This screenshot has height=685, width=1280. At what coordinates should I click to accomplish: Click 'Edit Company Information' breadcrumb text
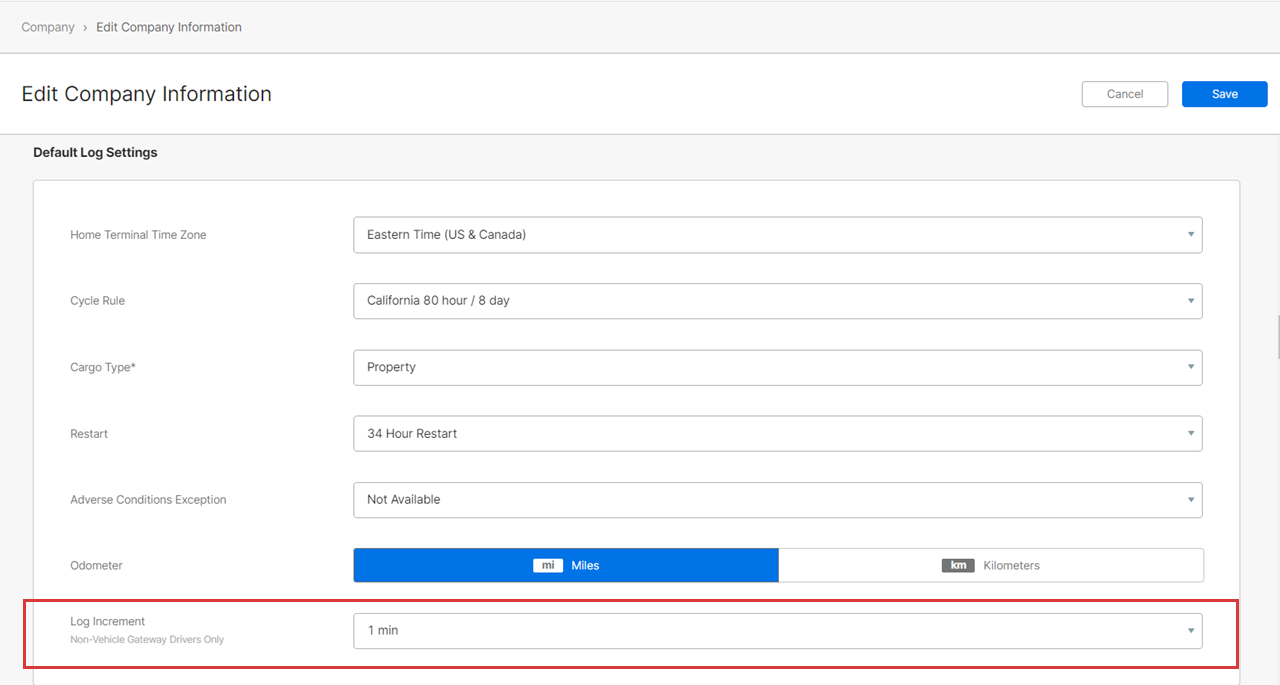coord(169,27)
